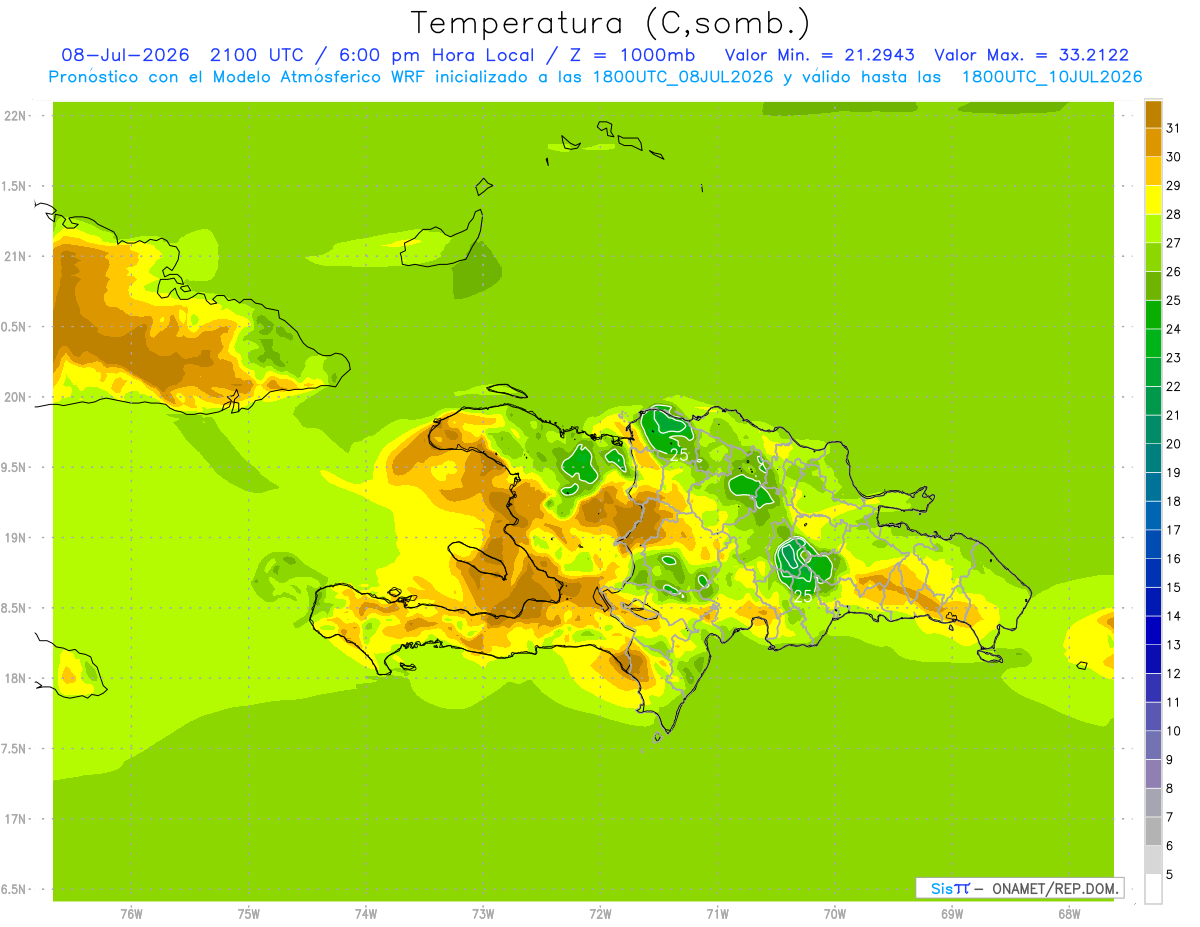Image resolution: width=1200 pixels, height=927 pixels.
Task: Click the '17N' latitude label
Action: pos(15,819)
